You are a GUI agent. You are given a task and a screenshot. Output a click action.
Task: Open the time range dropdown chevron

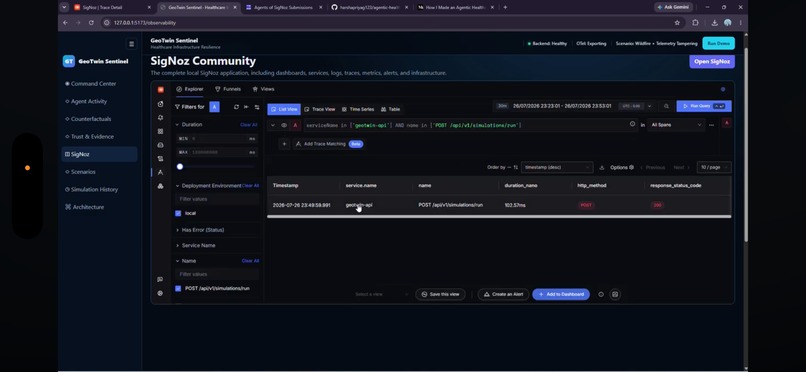[x=649, y=106]
